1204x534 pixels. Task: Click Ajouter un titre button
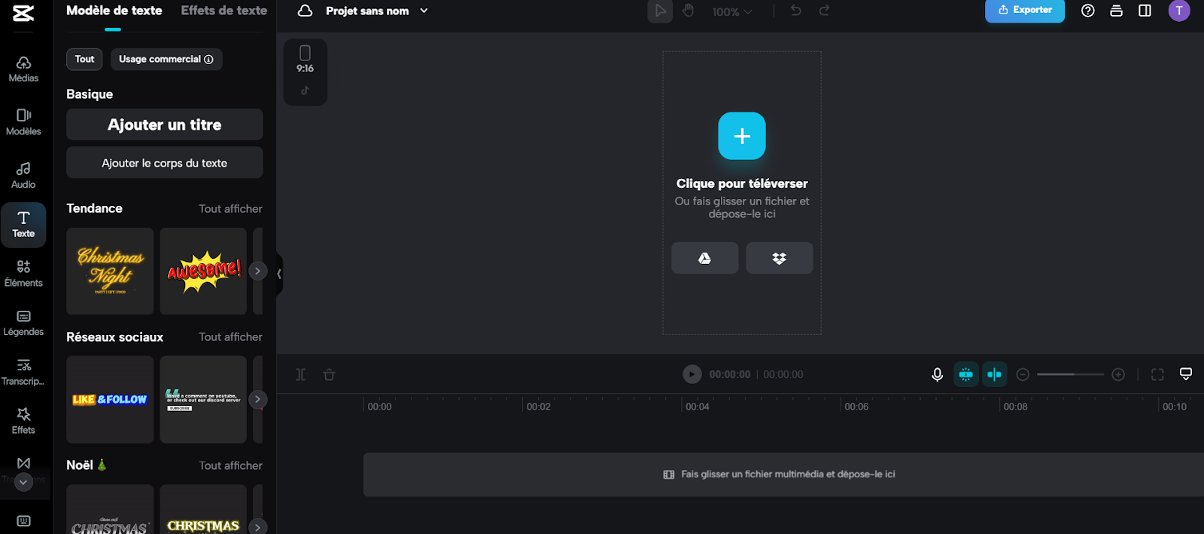pyautogui.click(x=165, y=125)
